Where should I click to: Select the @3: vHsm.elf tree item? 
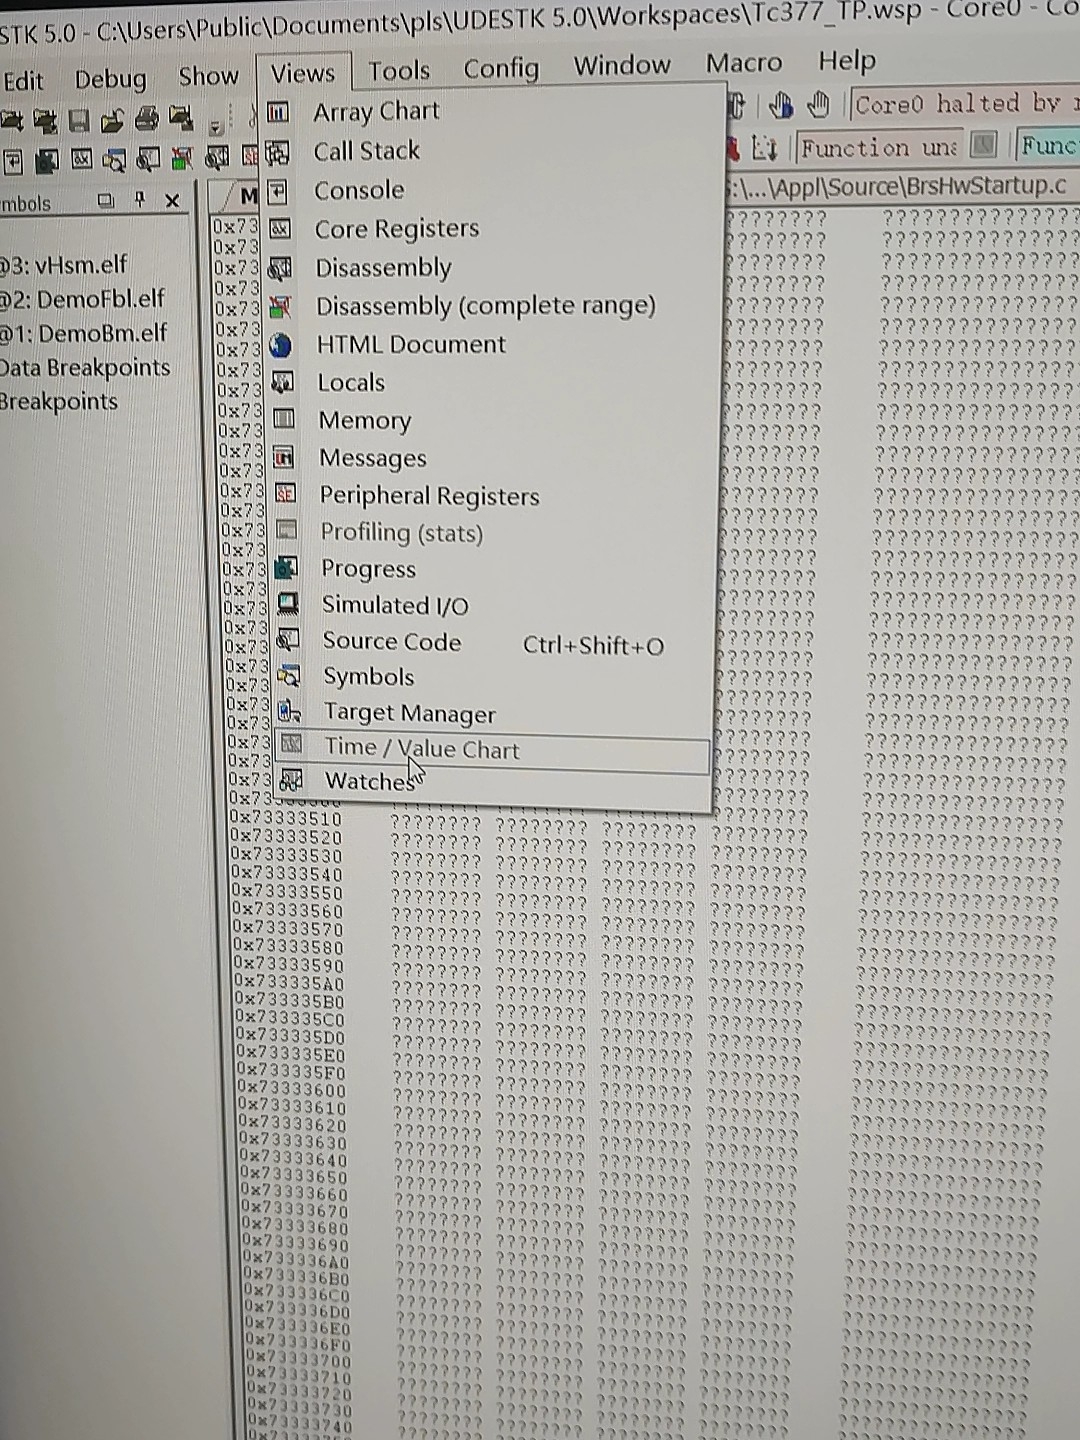coord(63,265)
